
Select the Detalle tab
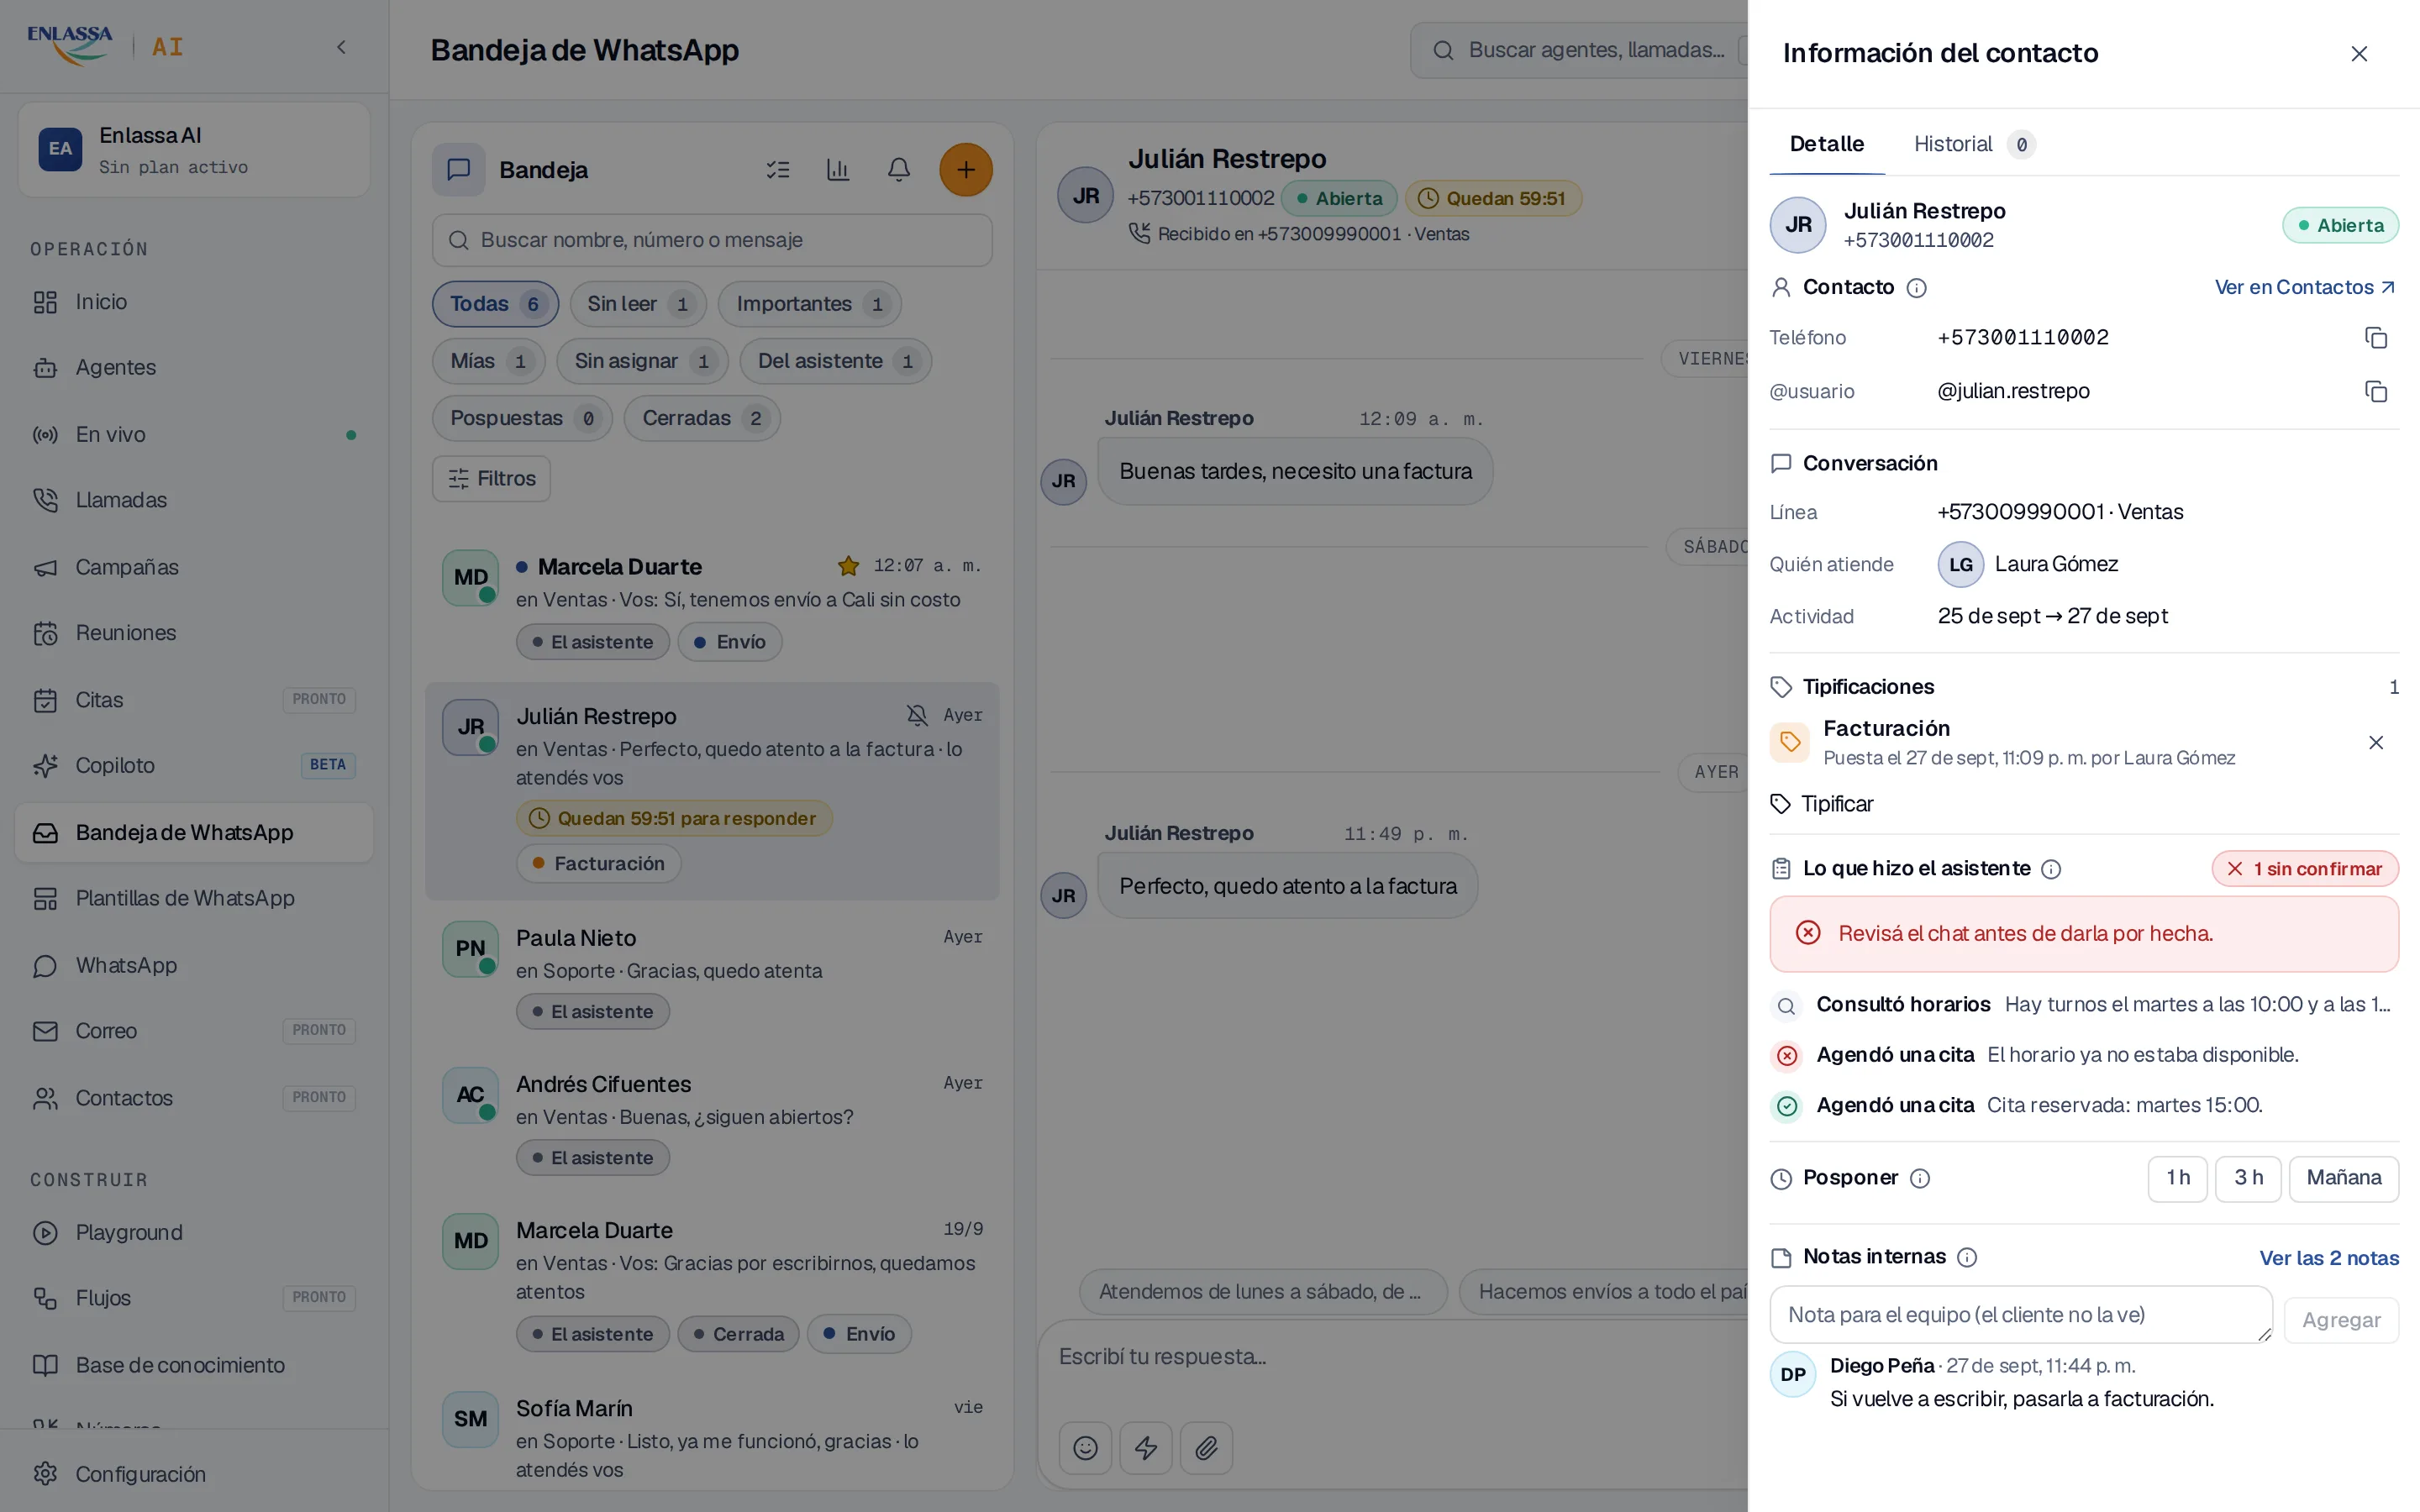point(1826,144)
